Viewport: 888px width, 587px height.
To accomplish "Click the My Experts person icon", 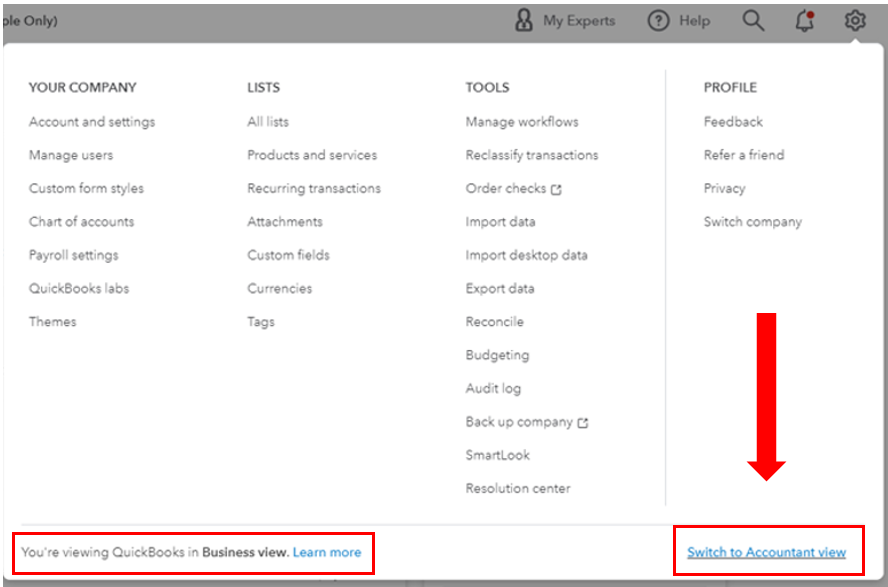I will (524, 21).
